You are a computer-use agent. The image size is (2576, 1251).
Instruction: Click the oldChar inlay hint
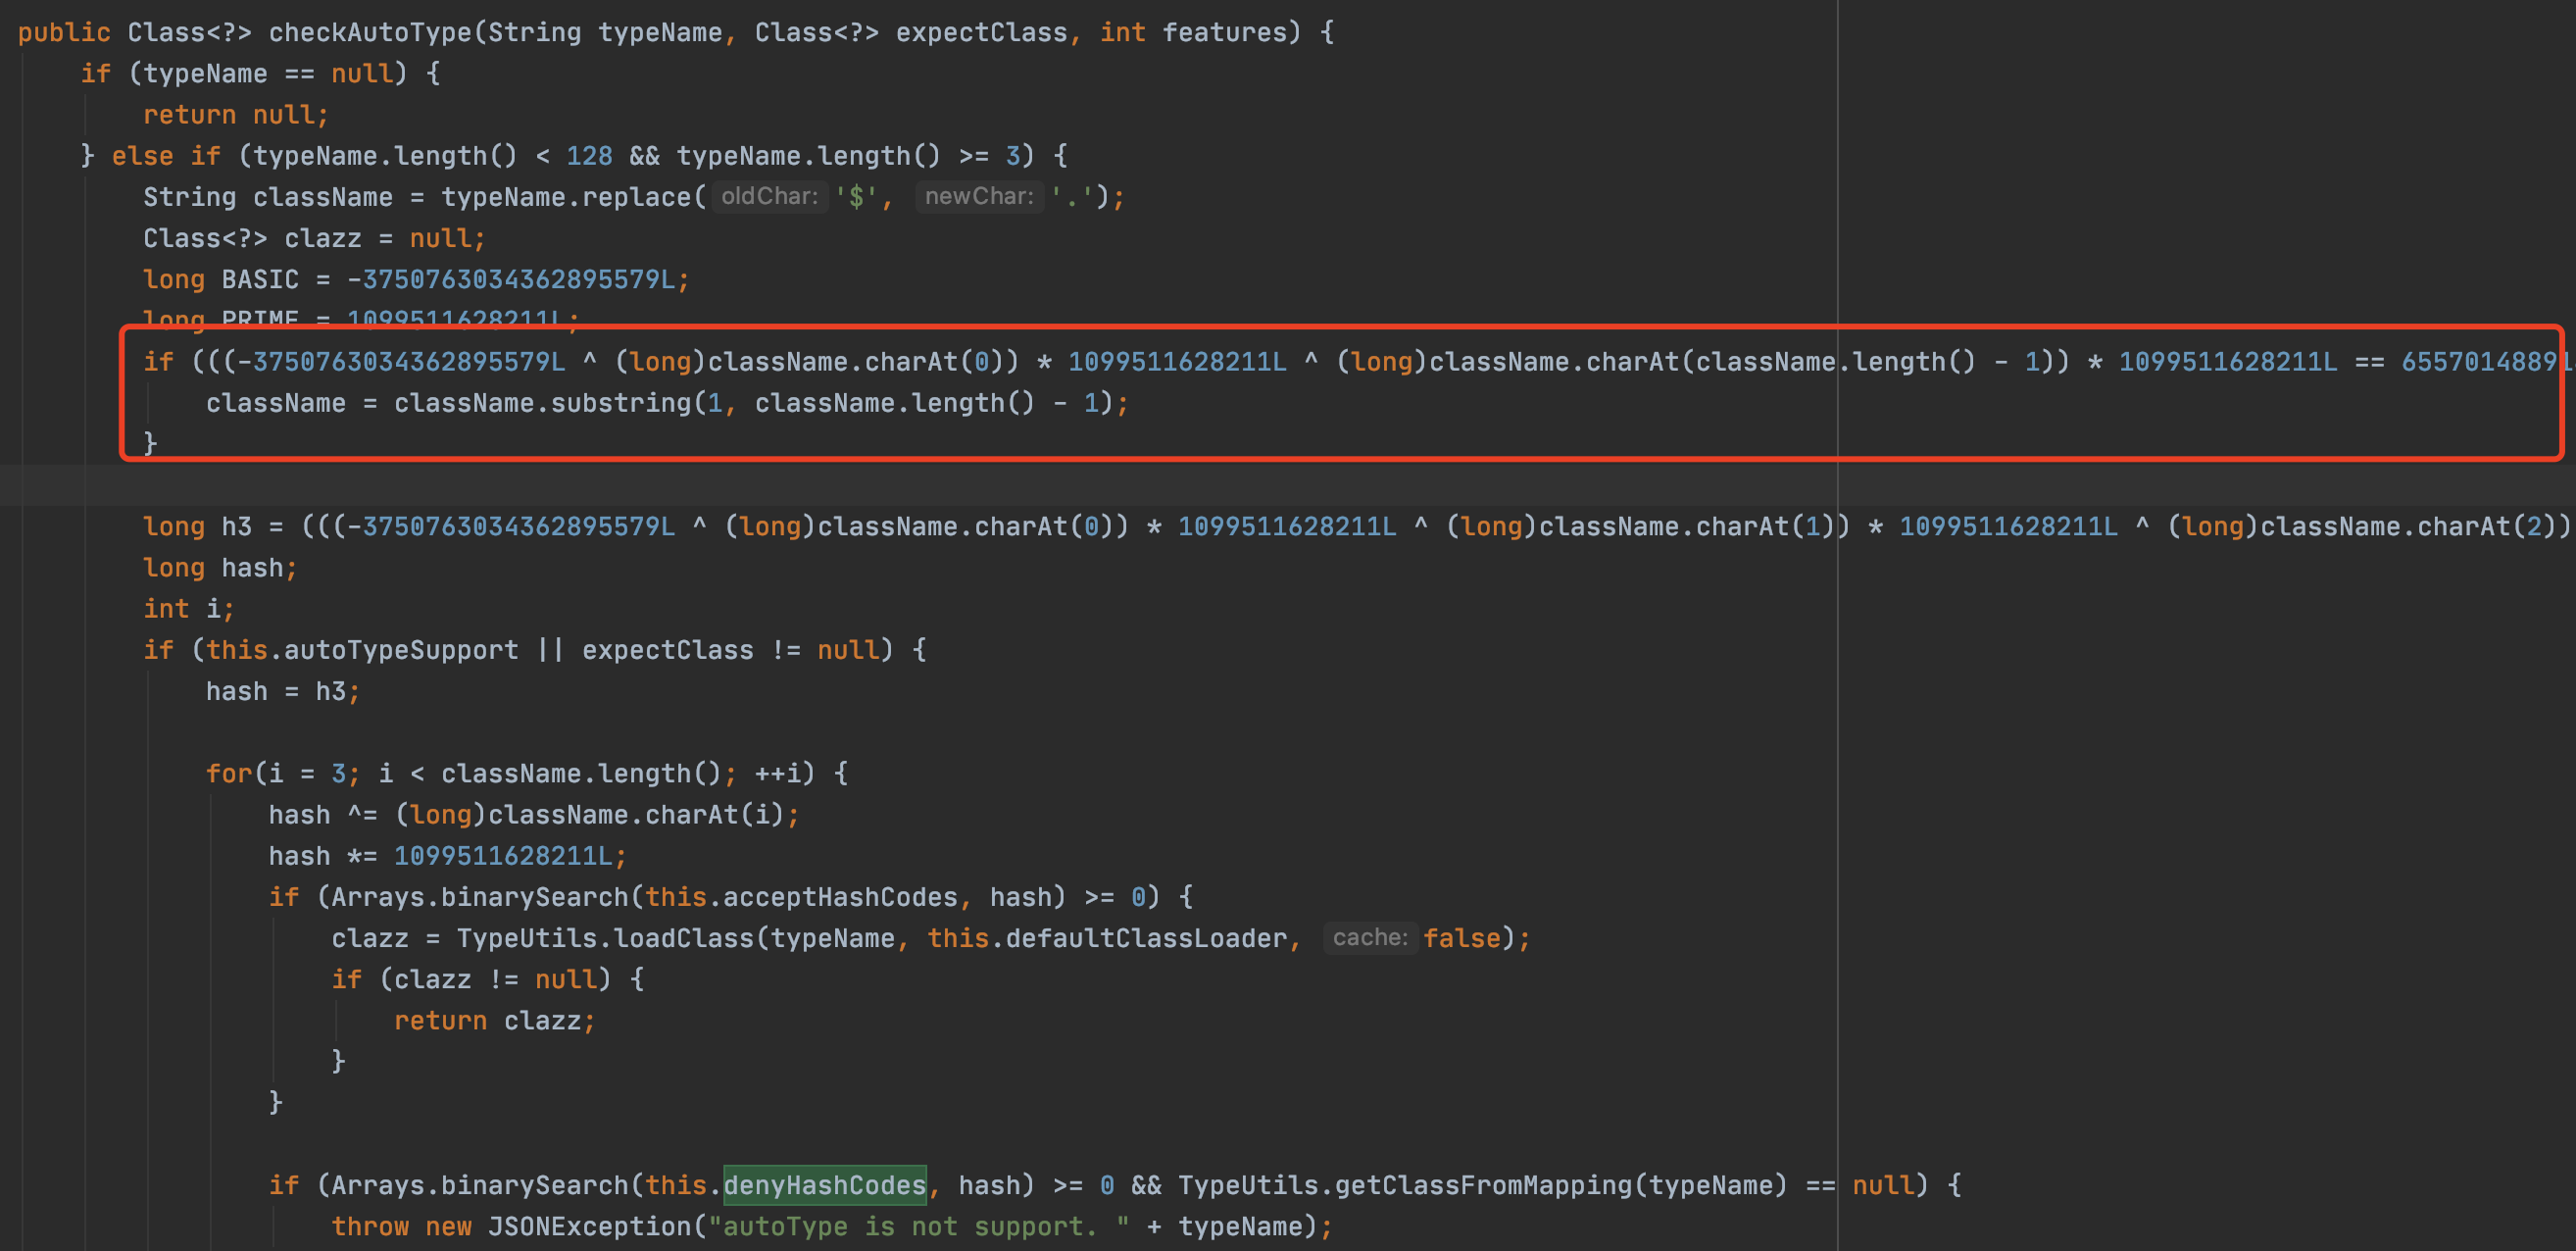[x=769, y=196]
